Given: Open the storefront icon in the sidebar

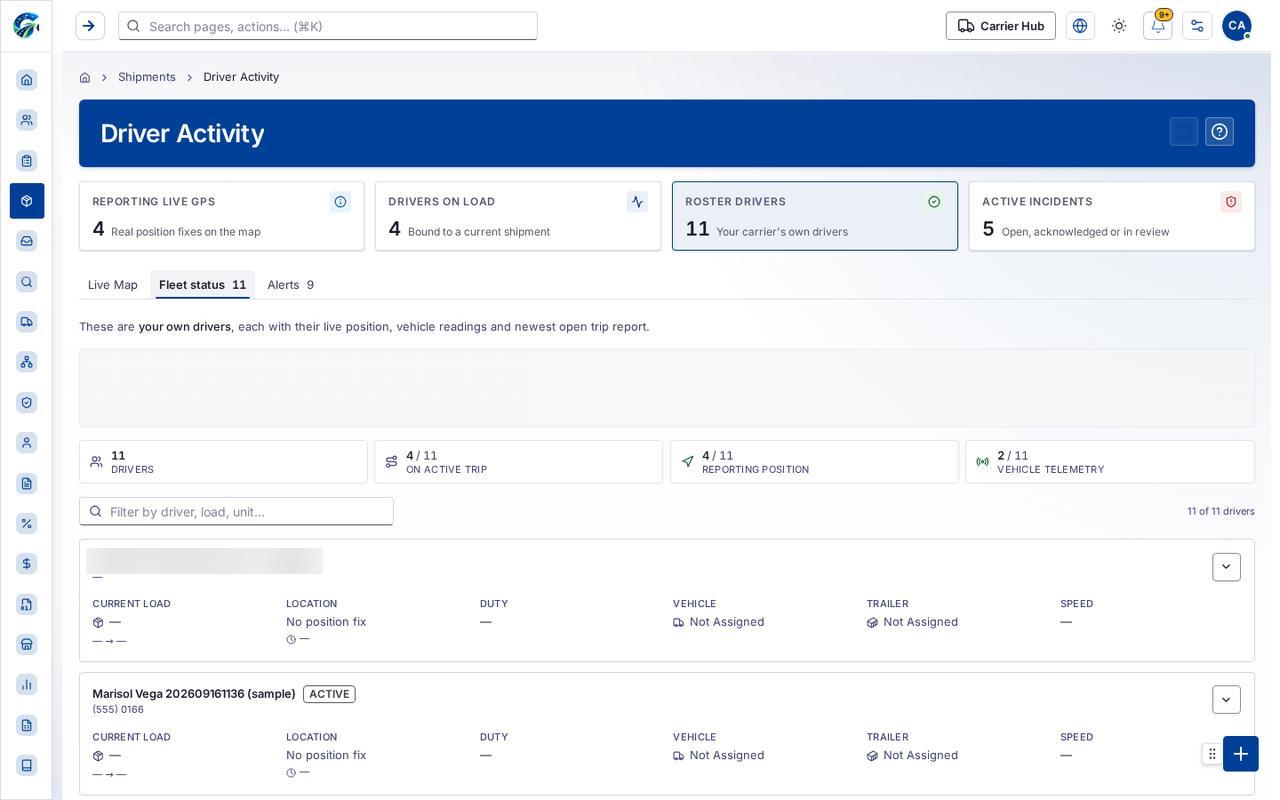Looking at the screenshot, I should (x=27, y=644).
